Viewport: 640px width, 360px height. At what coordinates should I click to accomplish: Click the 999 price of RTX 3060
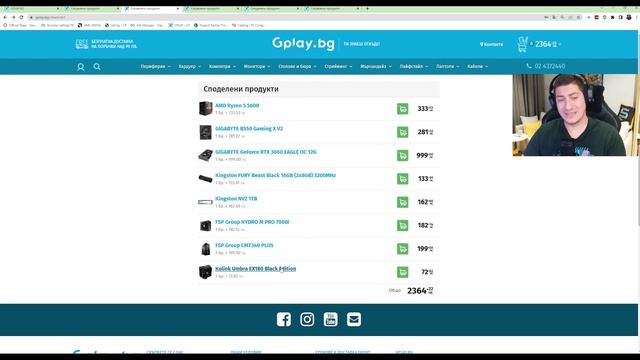(425, 155)
